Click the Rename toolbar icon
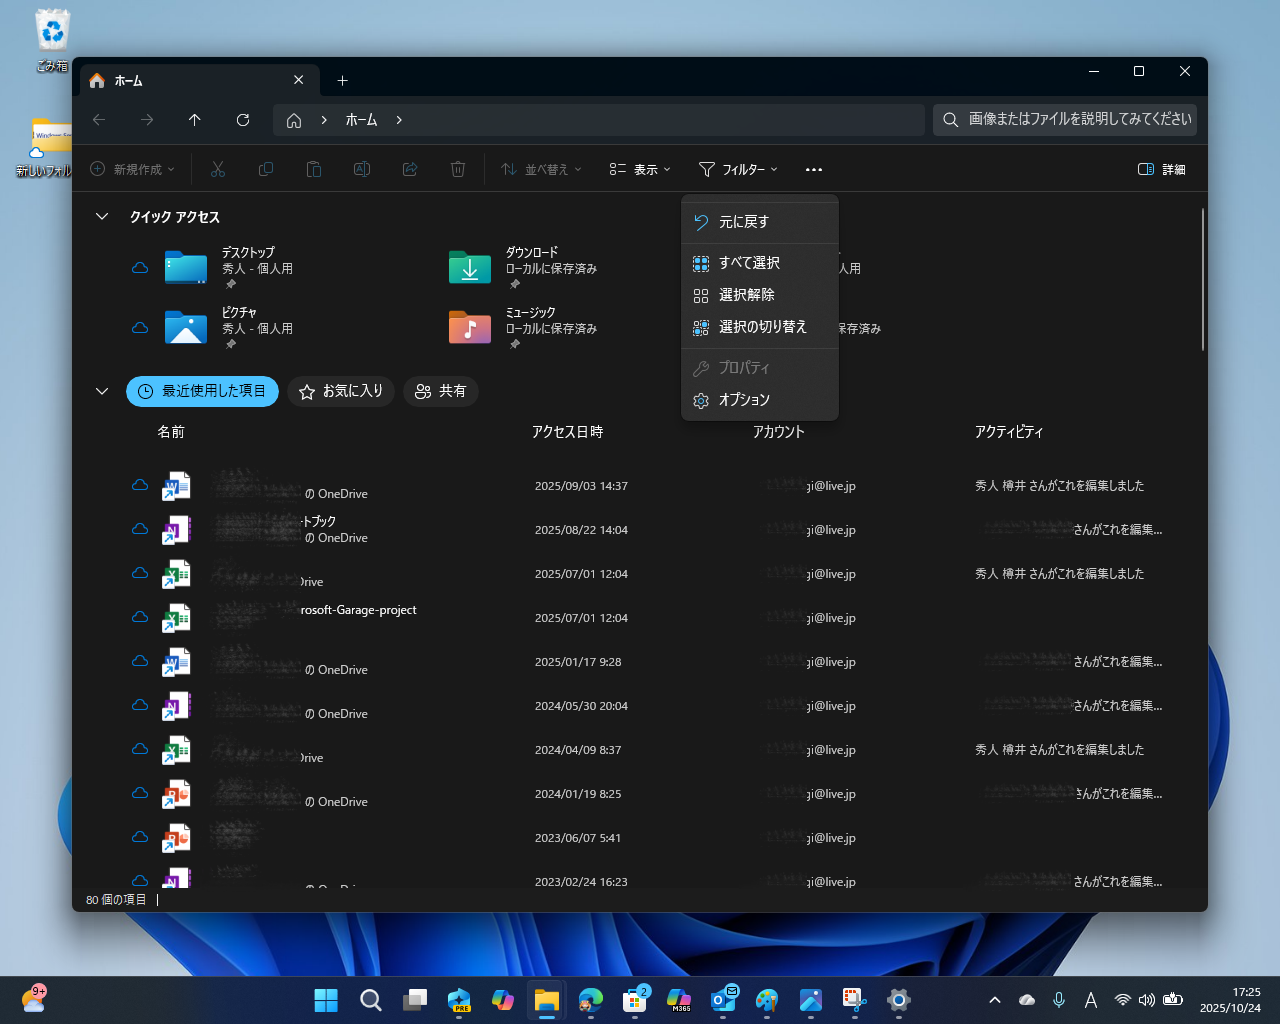 pos(362,170)
